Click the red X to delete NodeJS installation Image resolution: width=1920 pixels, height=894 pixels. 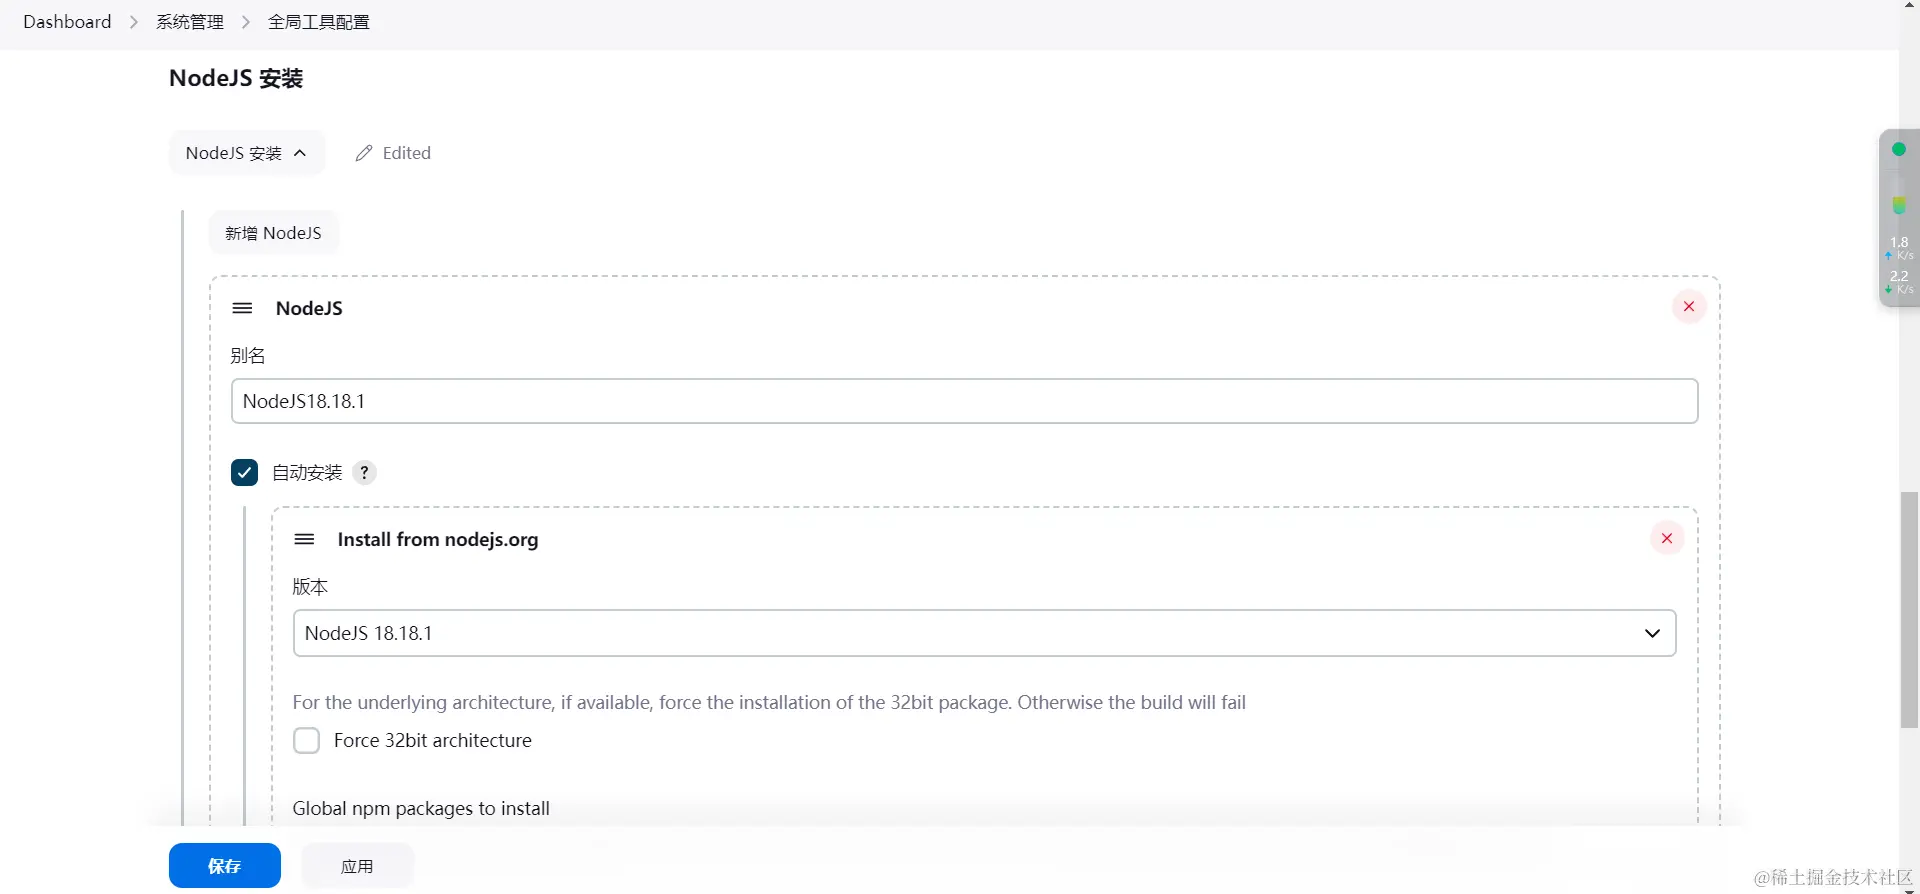pos(1689,307)
